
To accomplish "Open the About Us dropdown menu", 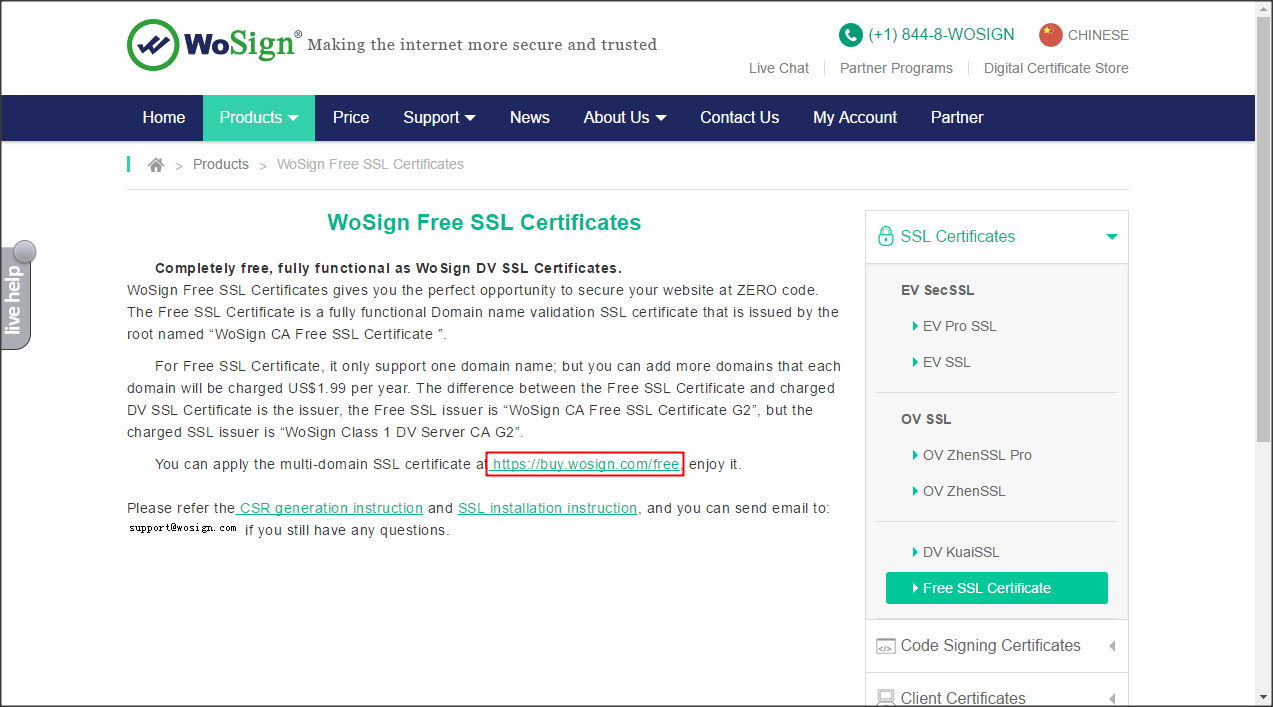I will click(624, 118).
